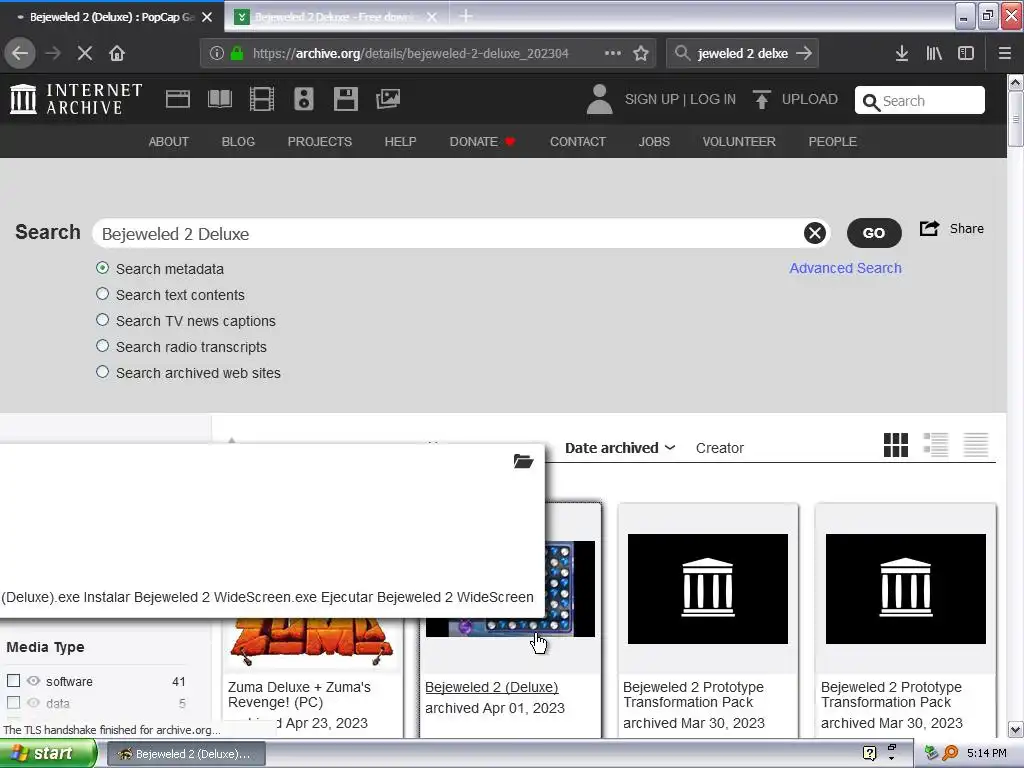Click the Share icon
The width and height of the screenshot is (1024, 768).
[929, 229]
